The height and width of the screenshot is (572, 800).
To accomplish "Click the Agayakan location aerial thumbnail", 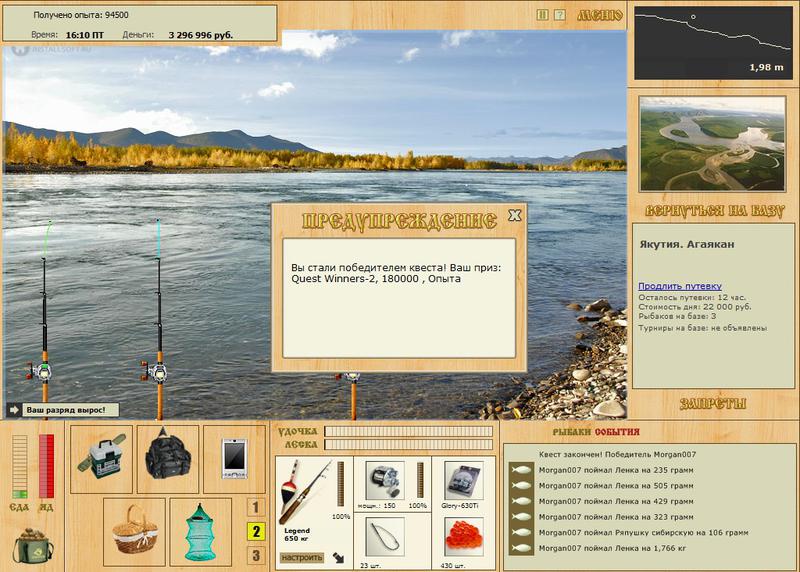I will 712,144.
